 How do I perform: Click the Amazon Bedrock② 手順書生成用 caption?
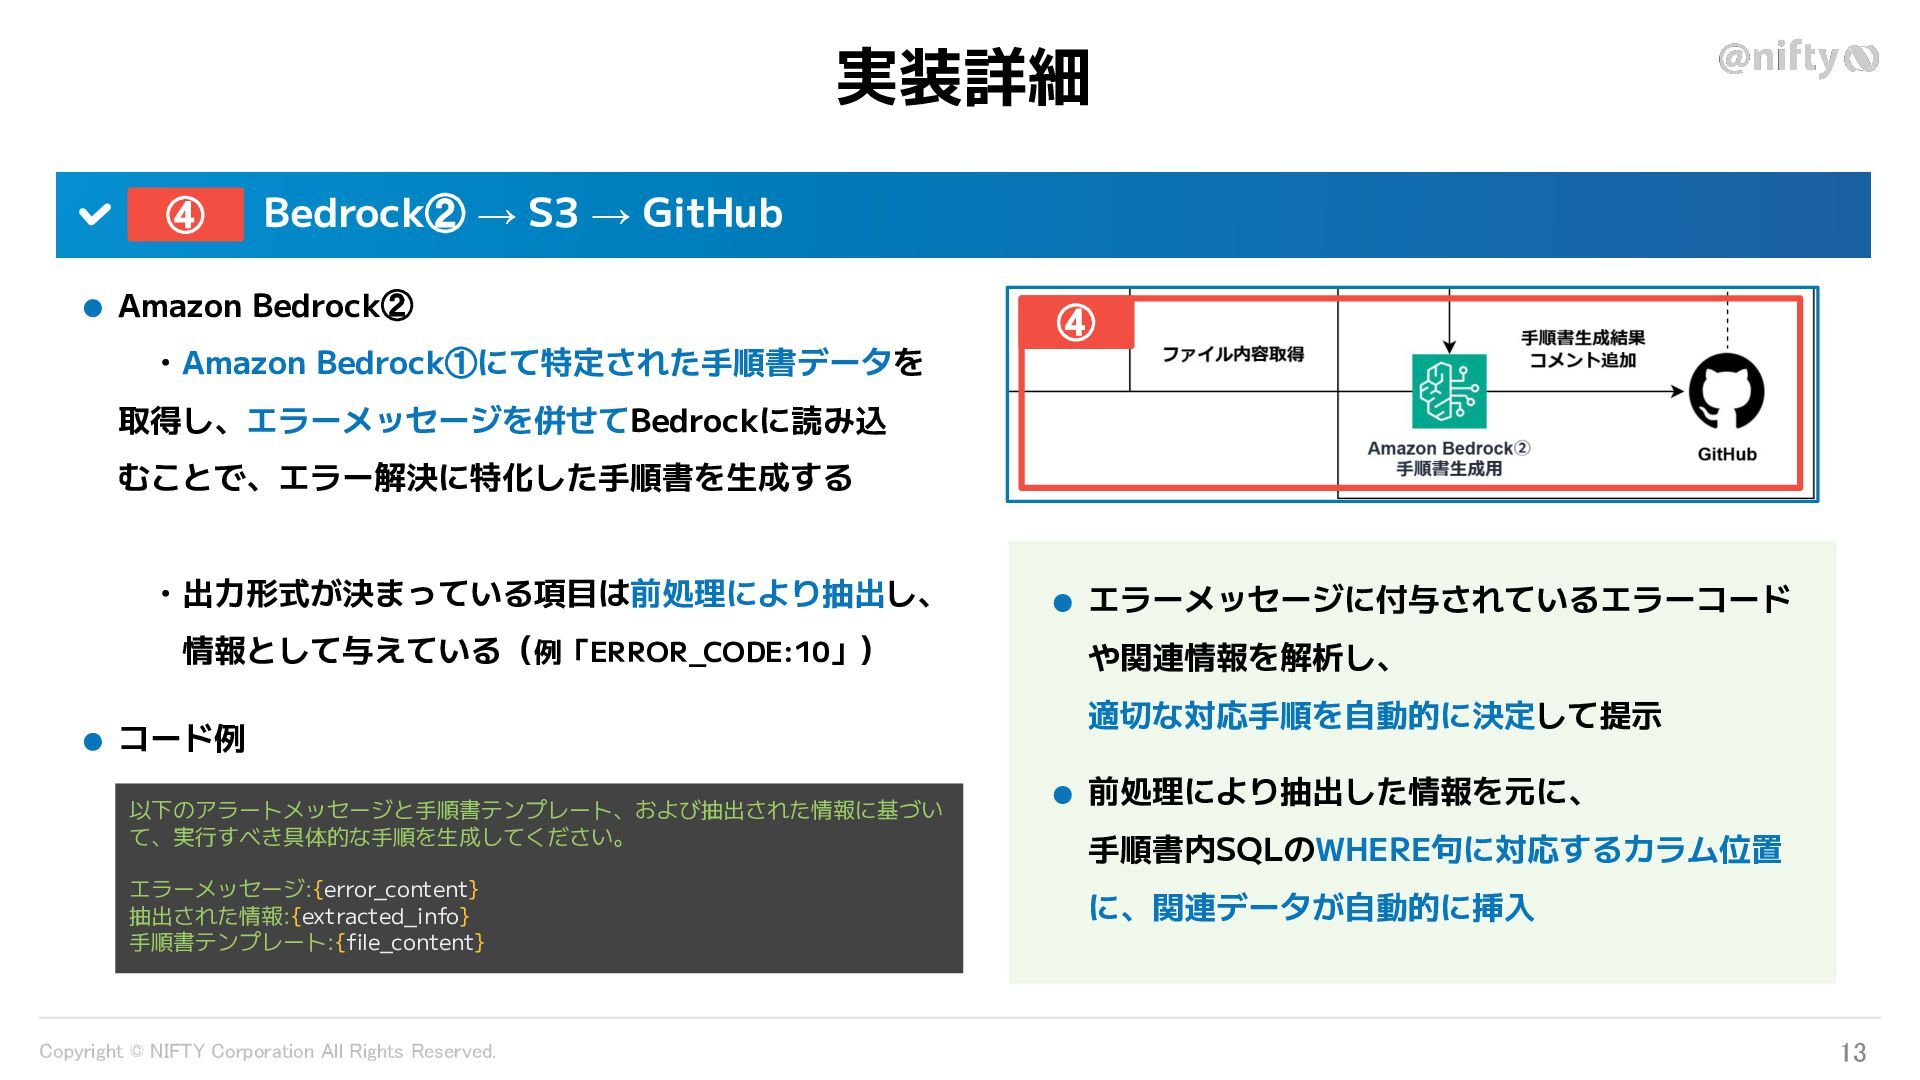pos(1448,458)
